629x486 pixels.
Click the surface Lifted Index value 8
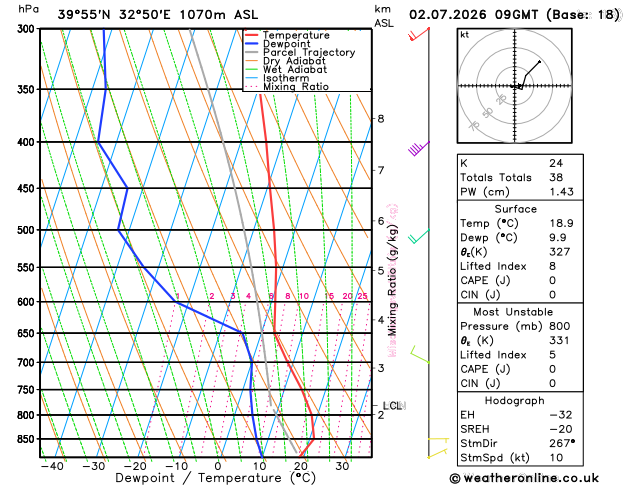pyautogui.click(x=552, y=266)
